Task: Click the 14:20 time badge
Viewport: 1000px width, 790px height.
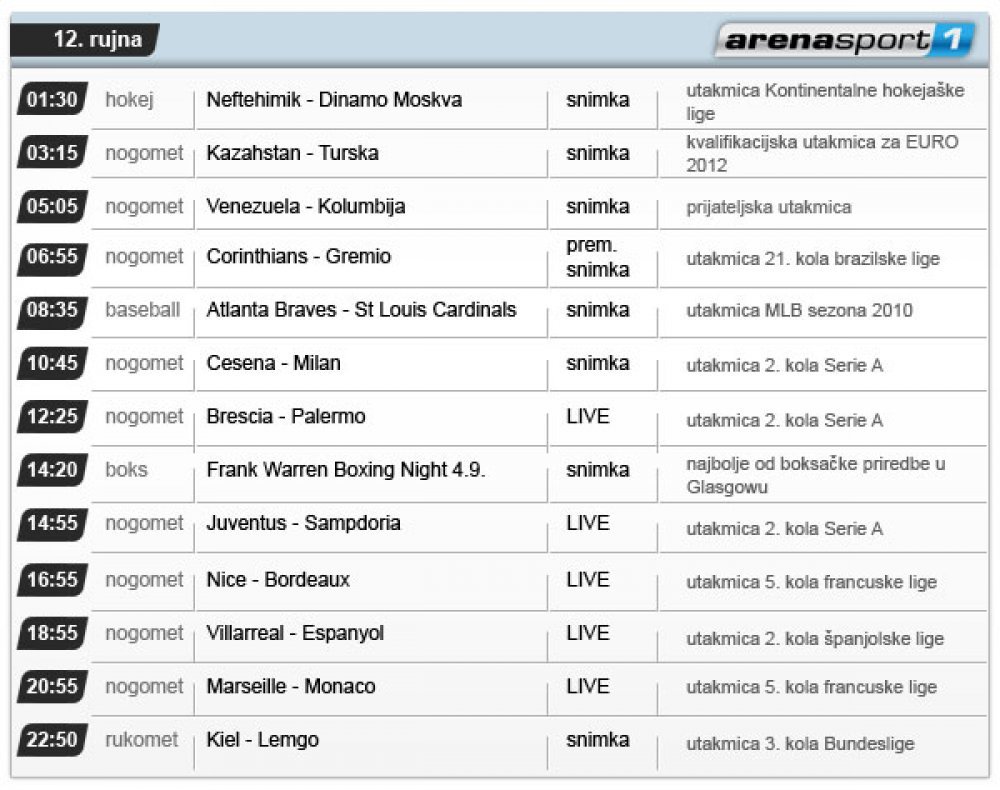Action: point(52,470)
